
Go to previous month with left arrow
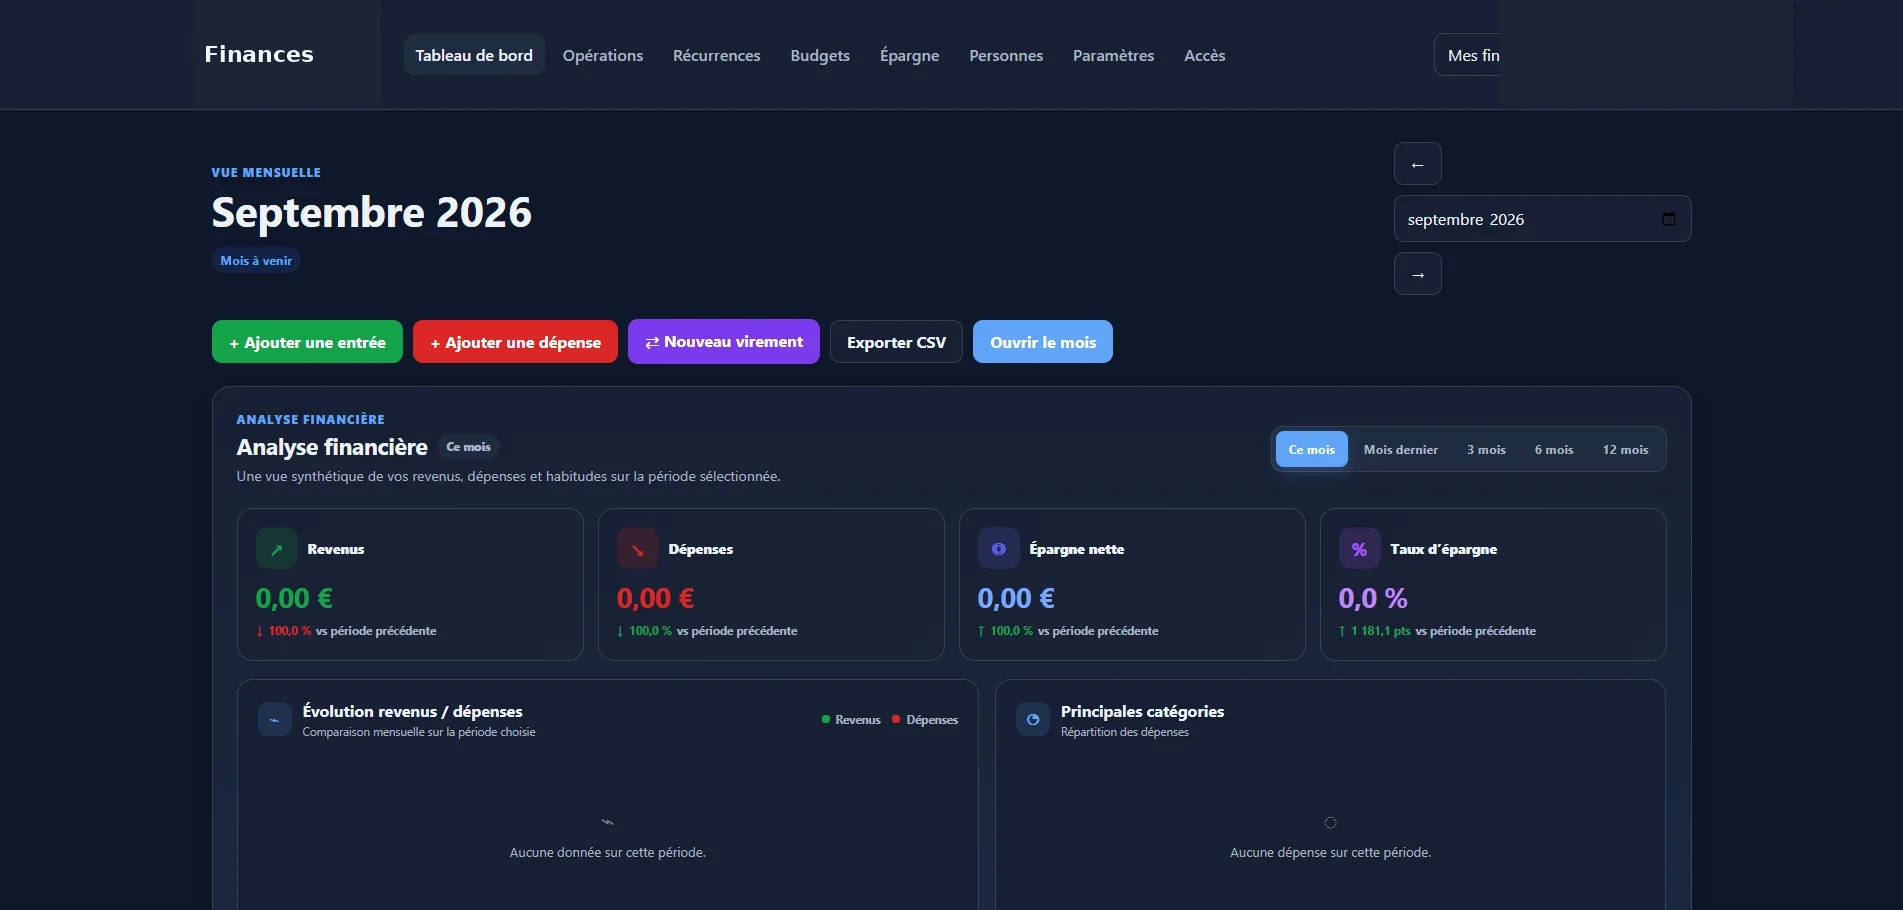coord(1418,164)
